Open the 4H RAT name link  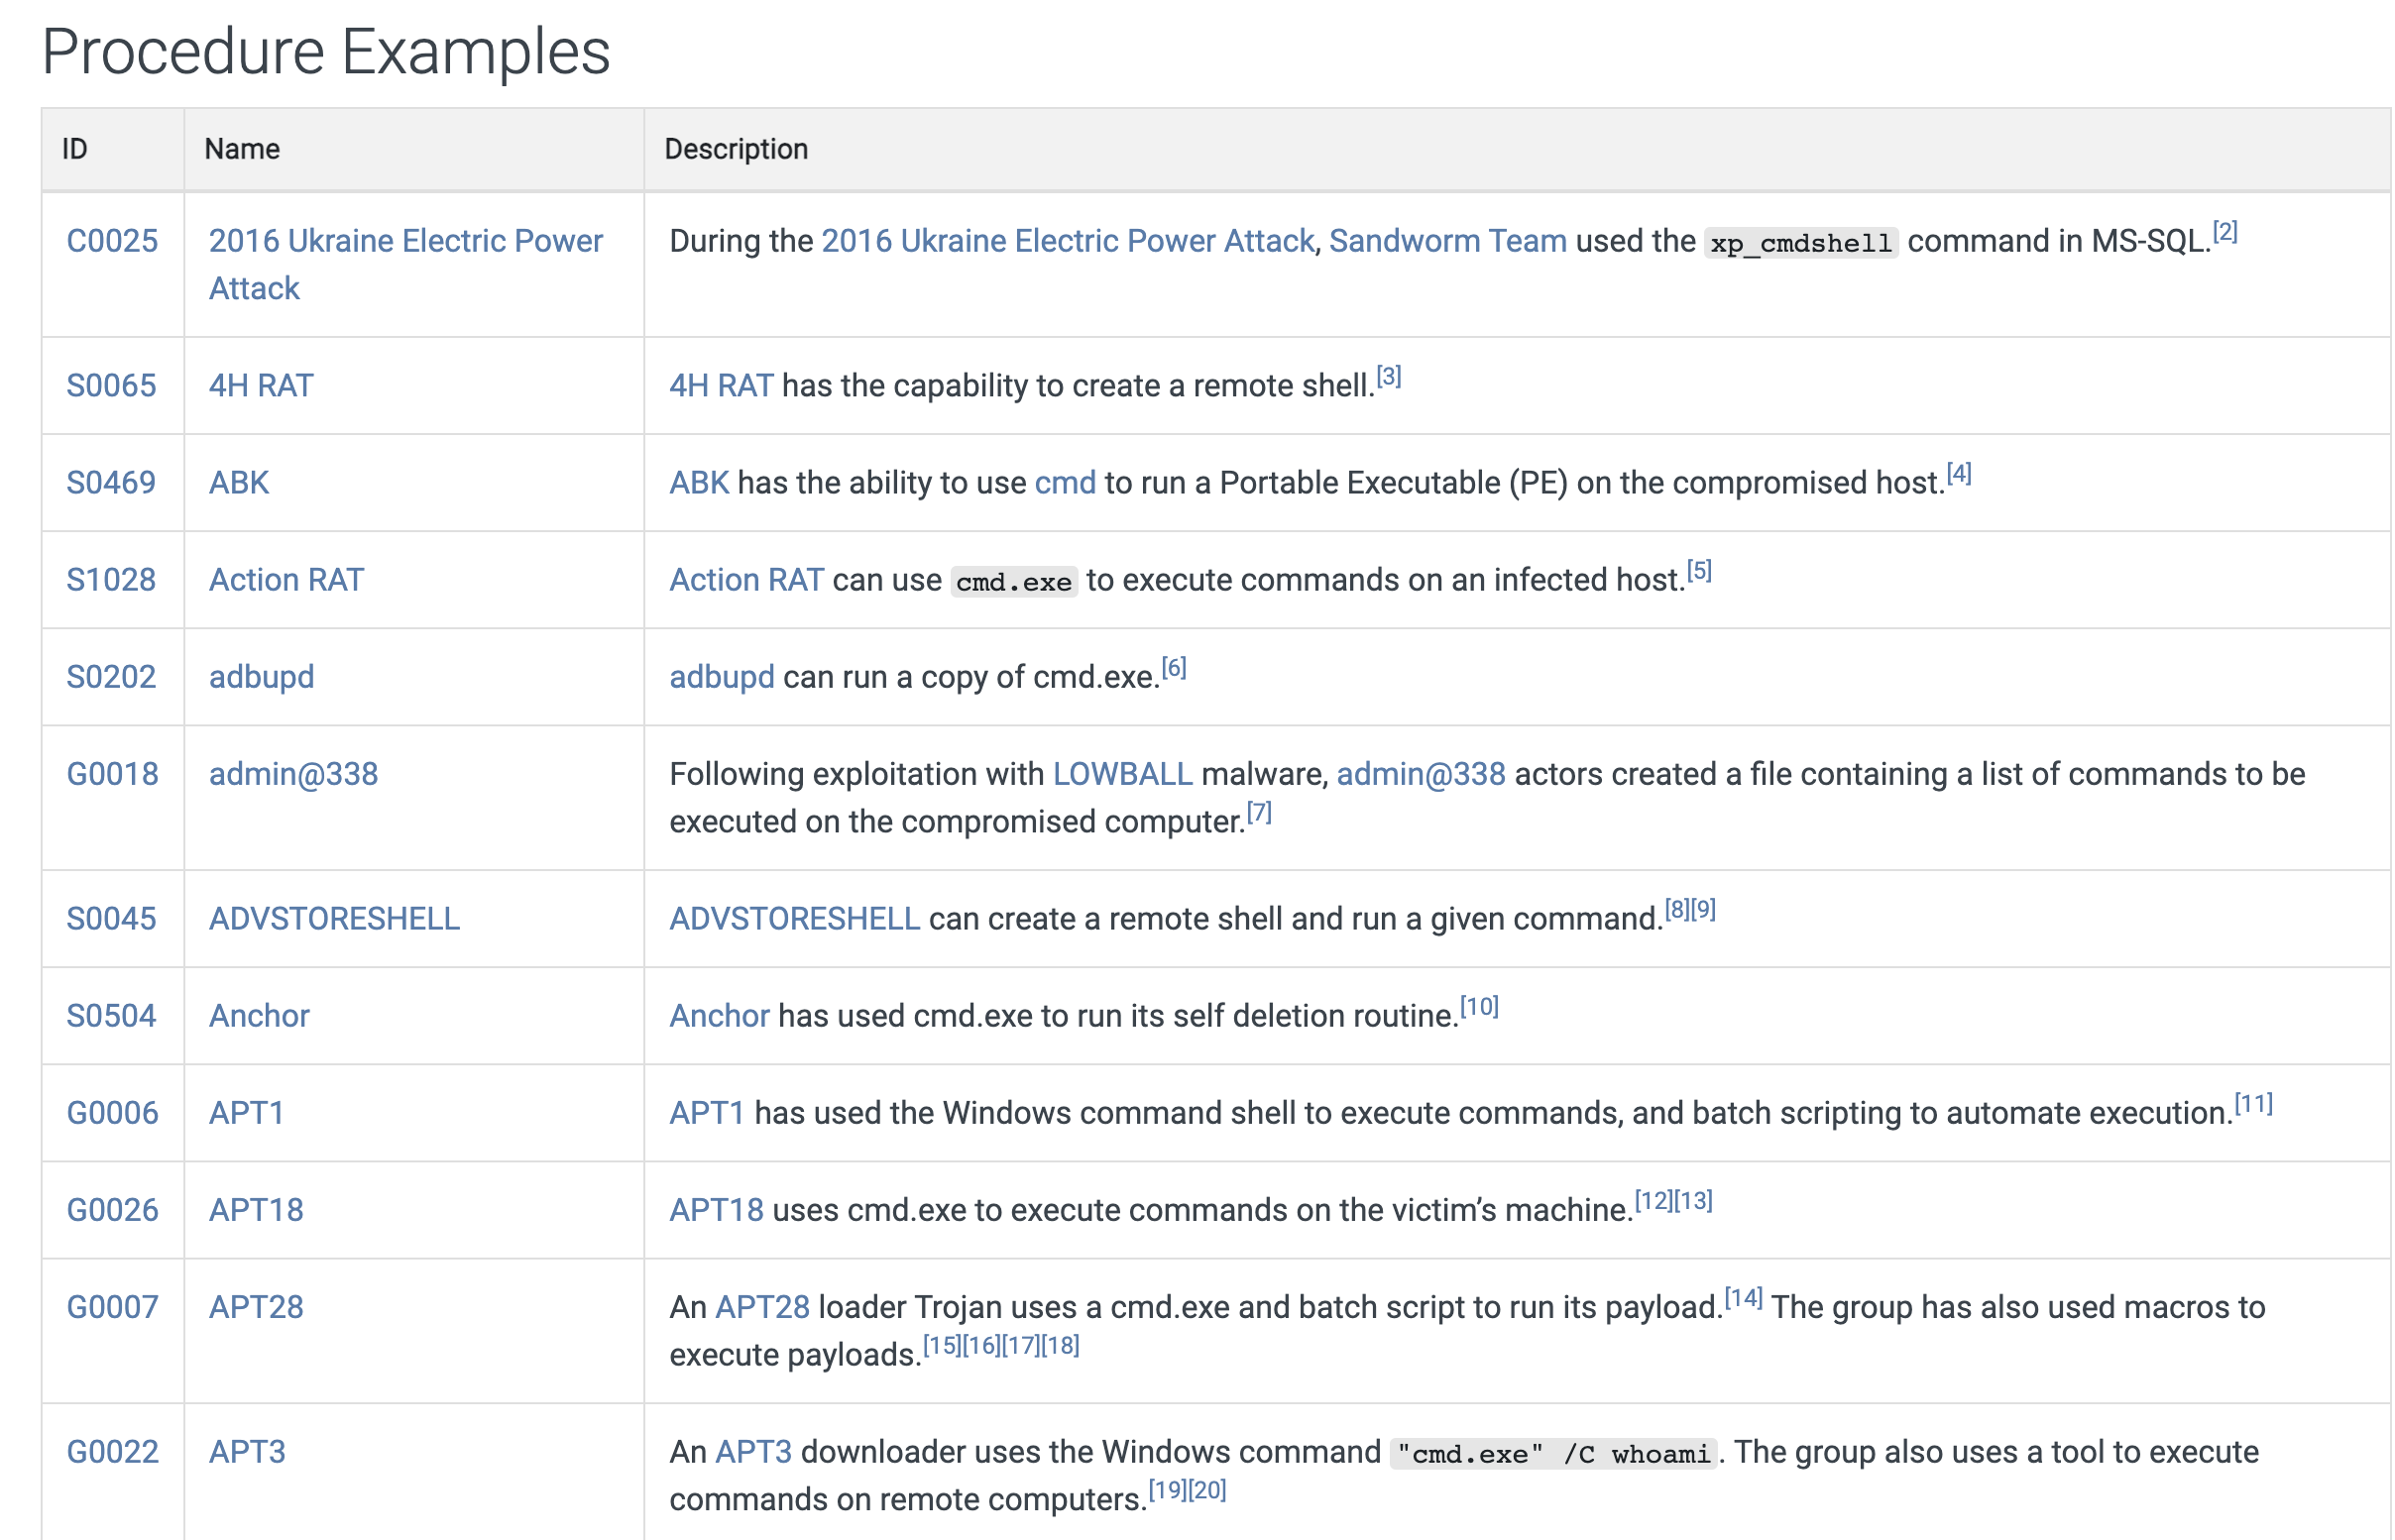click(260, 385)
